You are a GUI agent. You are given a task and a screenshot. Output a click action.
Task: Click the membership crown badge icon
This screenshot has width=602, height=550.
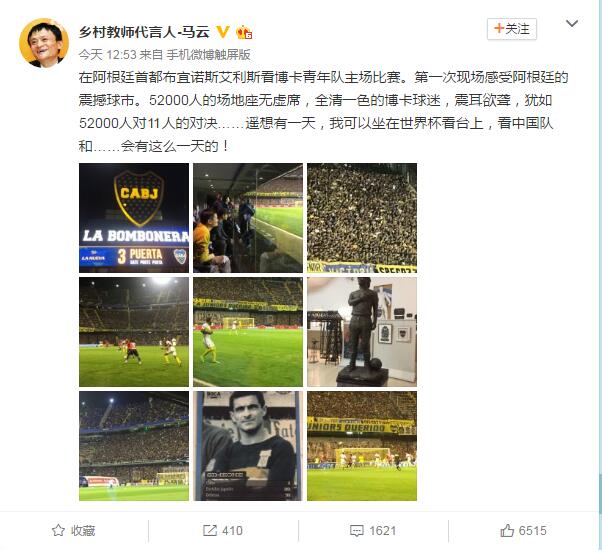[x=244, y=32]
